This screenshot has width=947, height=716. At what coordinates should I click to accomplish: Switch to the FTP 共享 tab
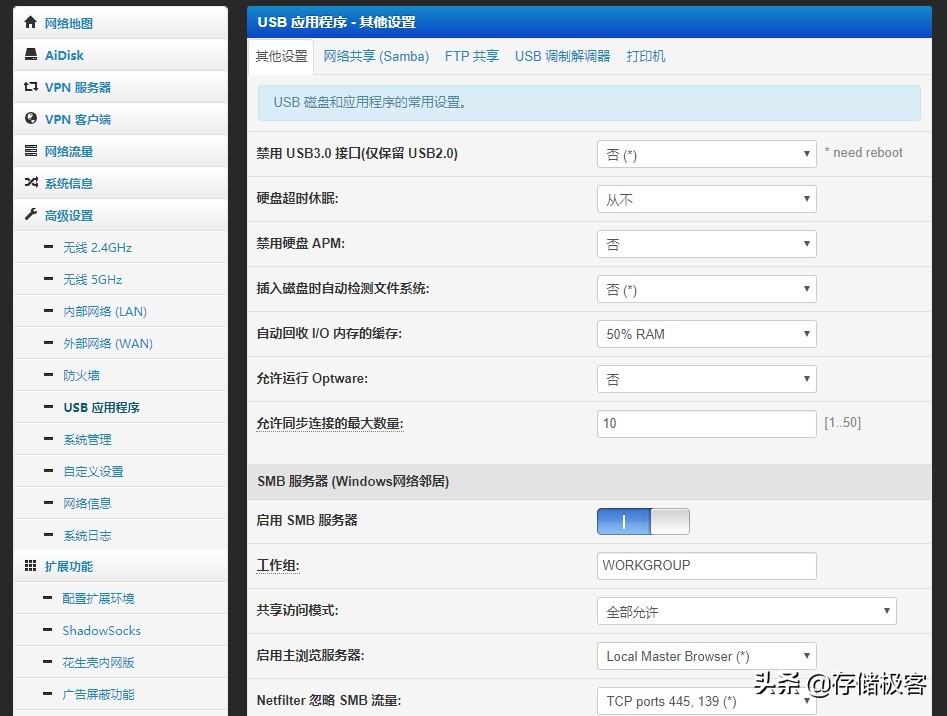pos(471,56)
